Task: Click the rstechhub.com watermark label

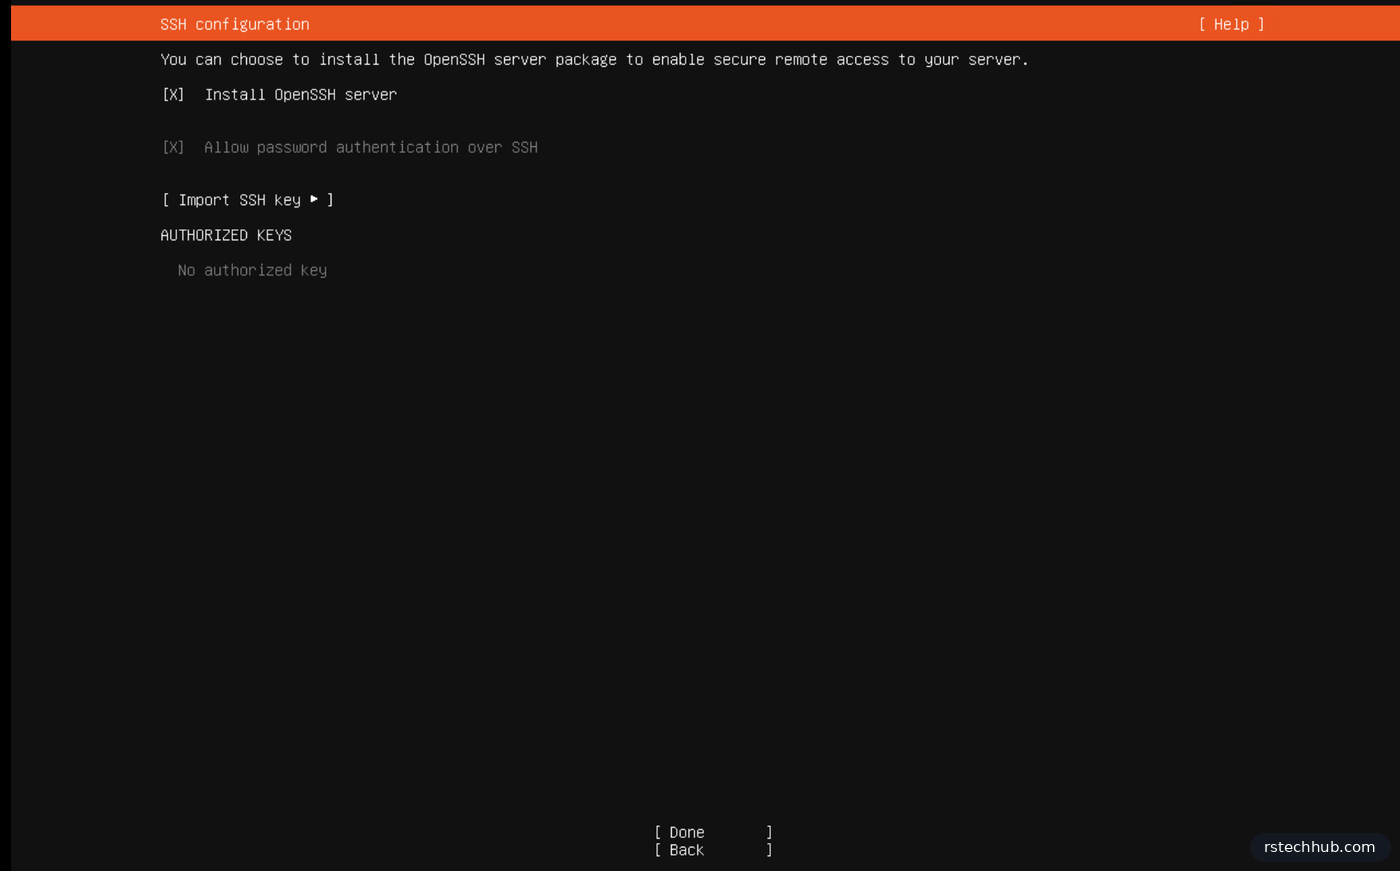Action: pyautogui.click(x=1319, y=847)
